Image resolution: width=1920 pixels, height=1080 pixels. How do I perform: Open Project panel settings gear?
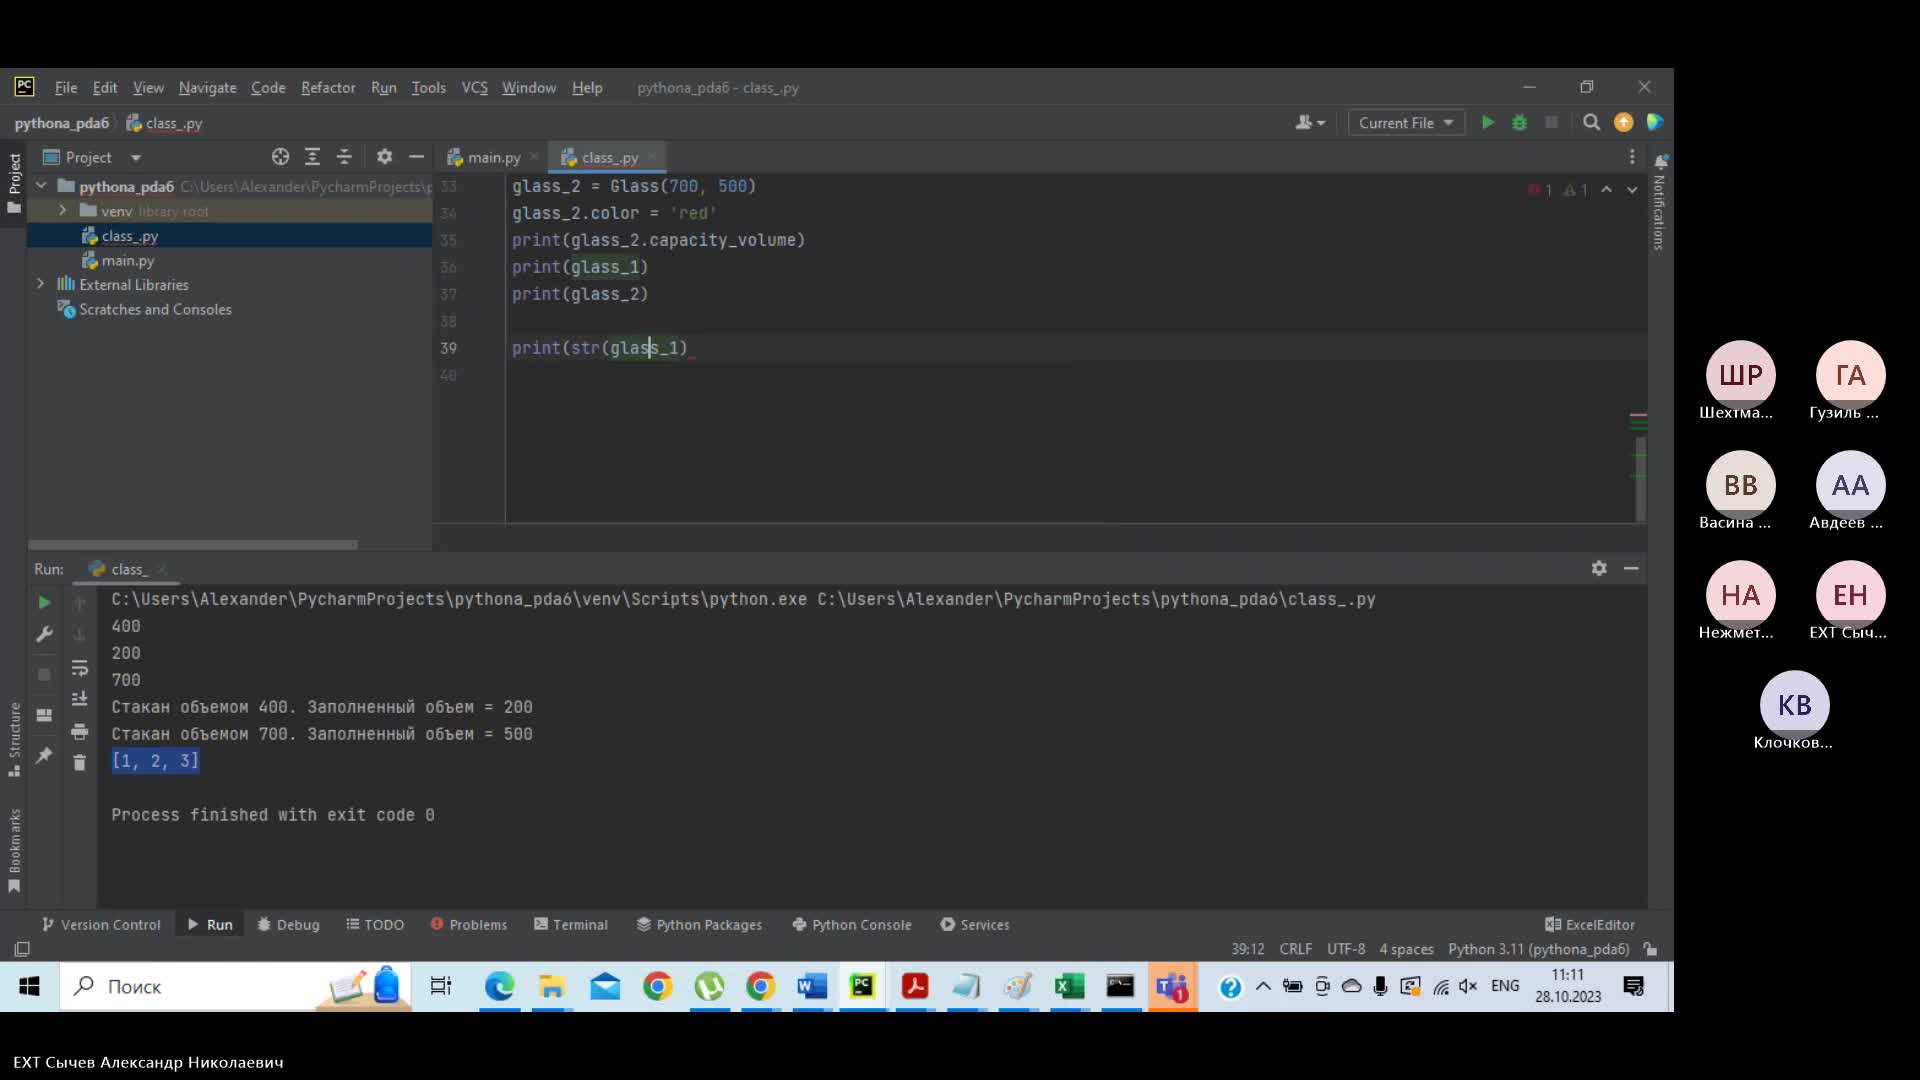point(384,157)
